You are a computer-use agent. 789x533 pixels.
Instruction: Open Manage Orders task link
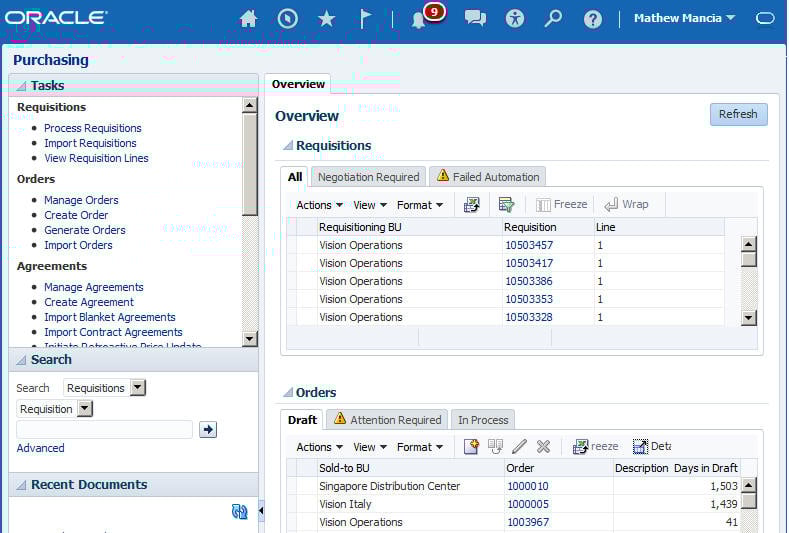81,200
